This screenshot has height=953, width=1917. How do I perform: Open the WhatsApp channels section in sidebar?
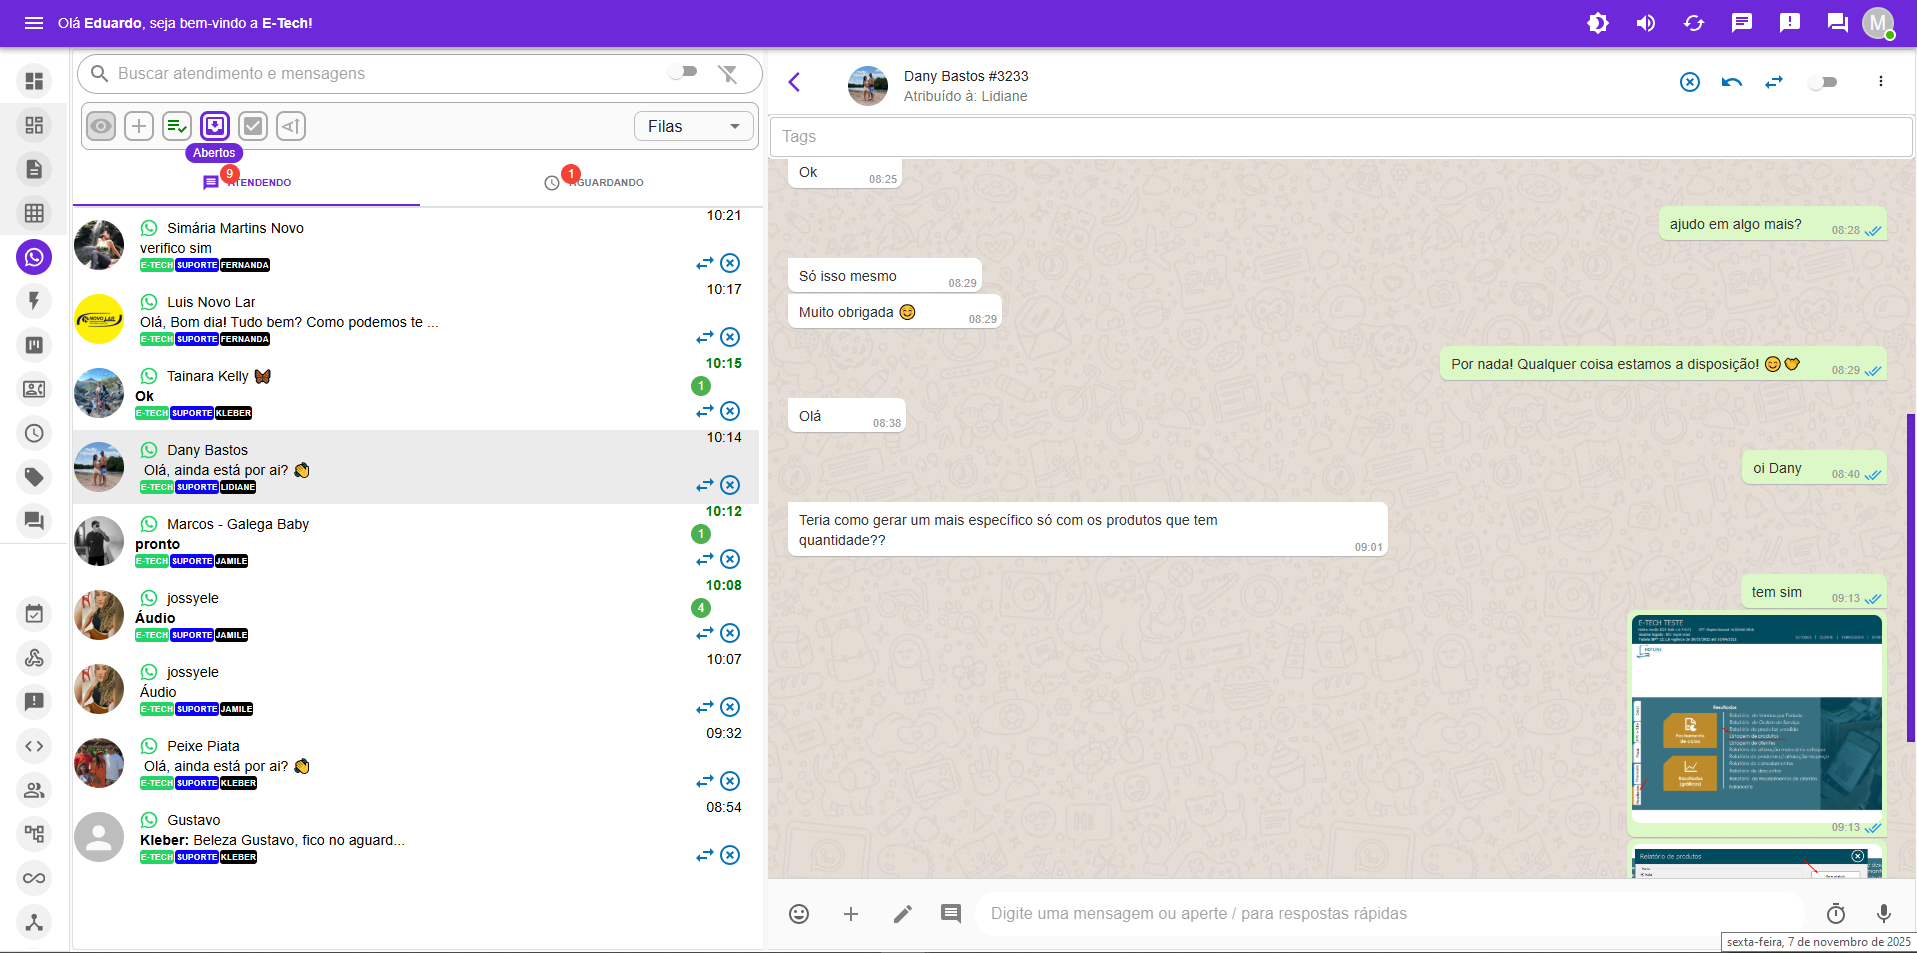click(x=34, y=257)
